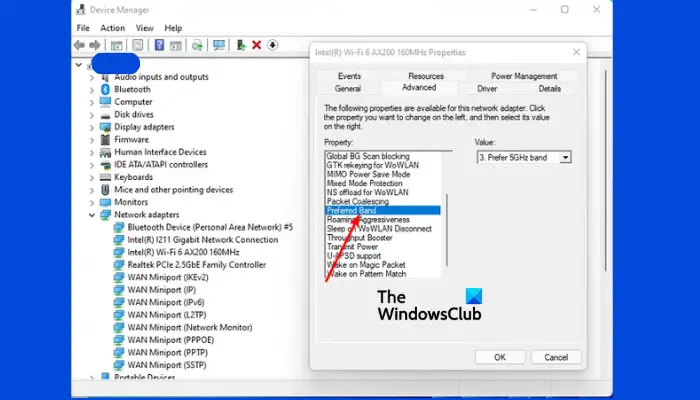Select WAN Miniport (Network Monitor) device
The image size is (700, 400).
coord(190,327)
